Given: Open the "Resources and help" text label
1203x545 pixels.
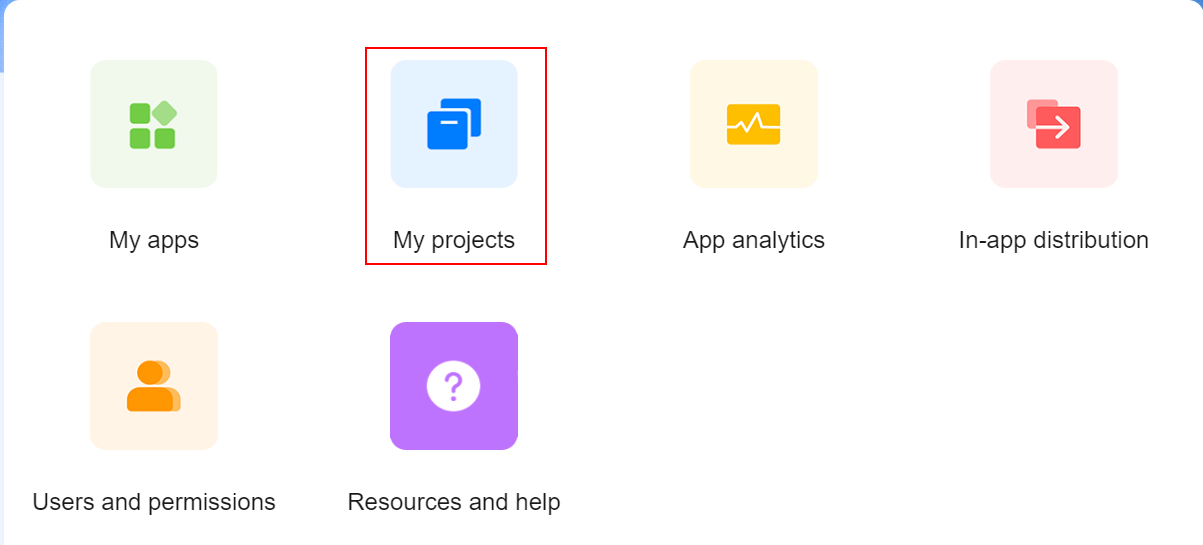Looking at the screenshot, I should coord(454,502).
